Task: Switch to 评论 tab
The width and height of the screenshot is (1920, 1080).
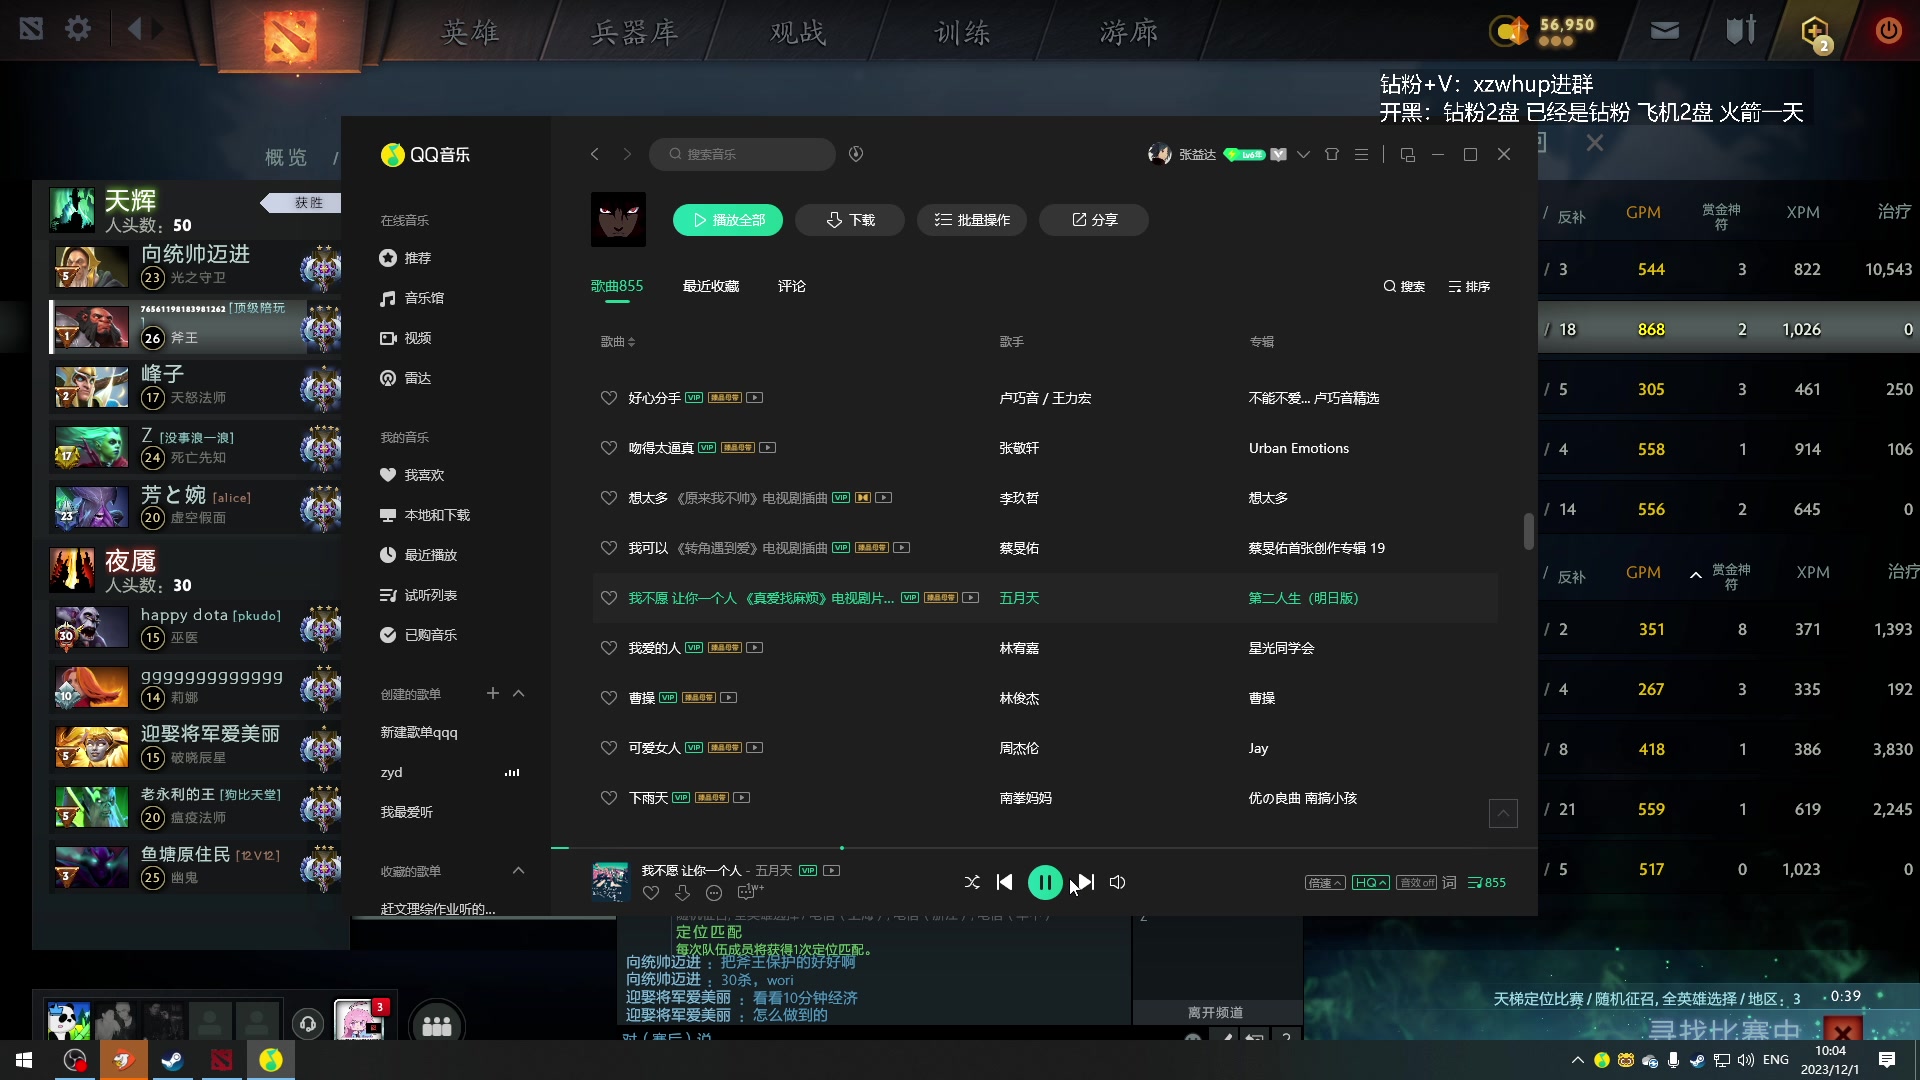Action: 792,286
